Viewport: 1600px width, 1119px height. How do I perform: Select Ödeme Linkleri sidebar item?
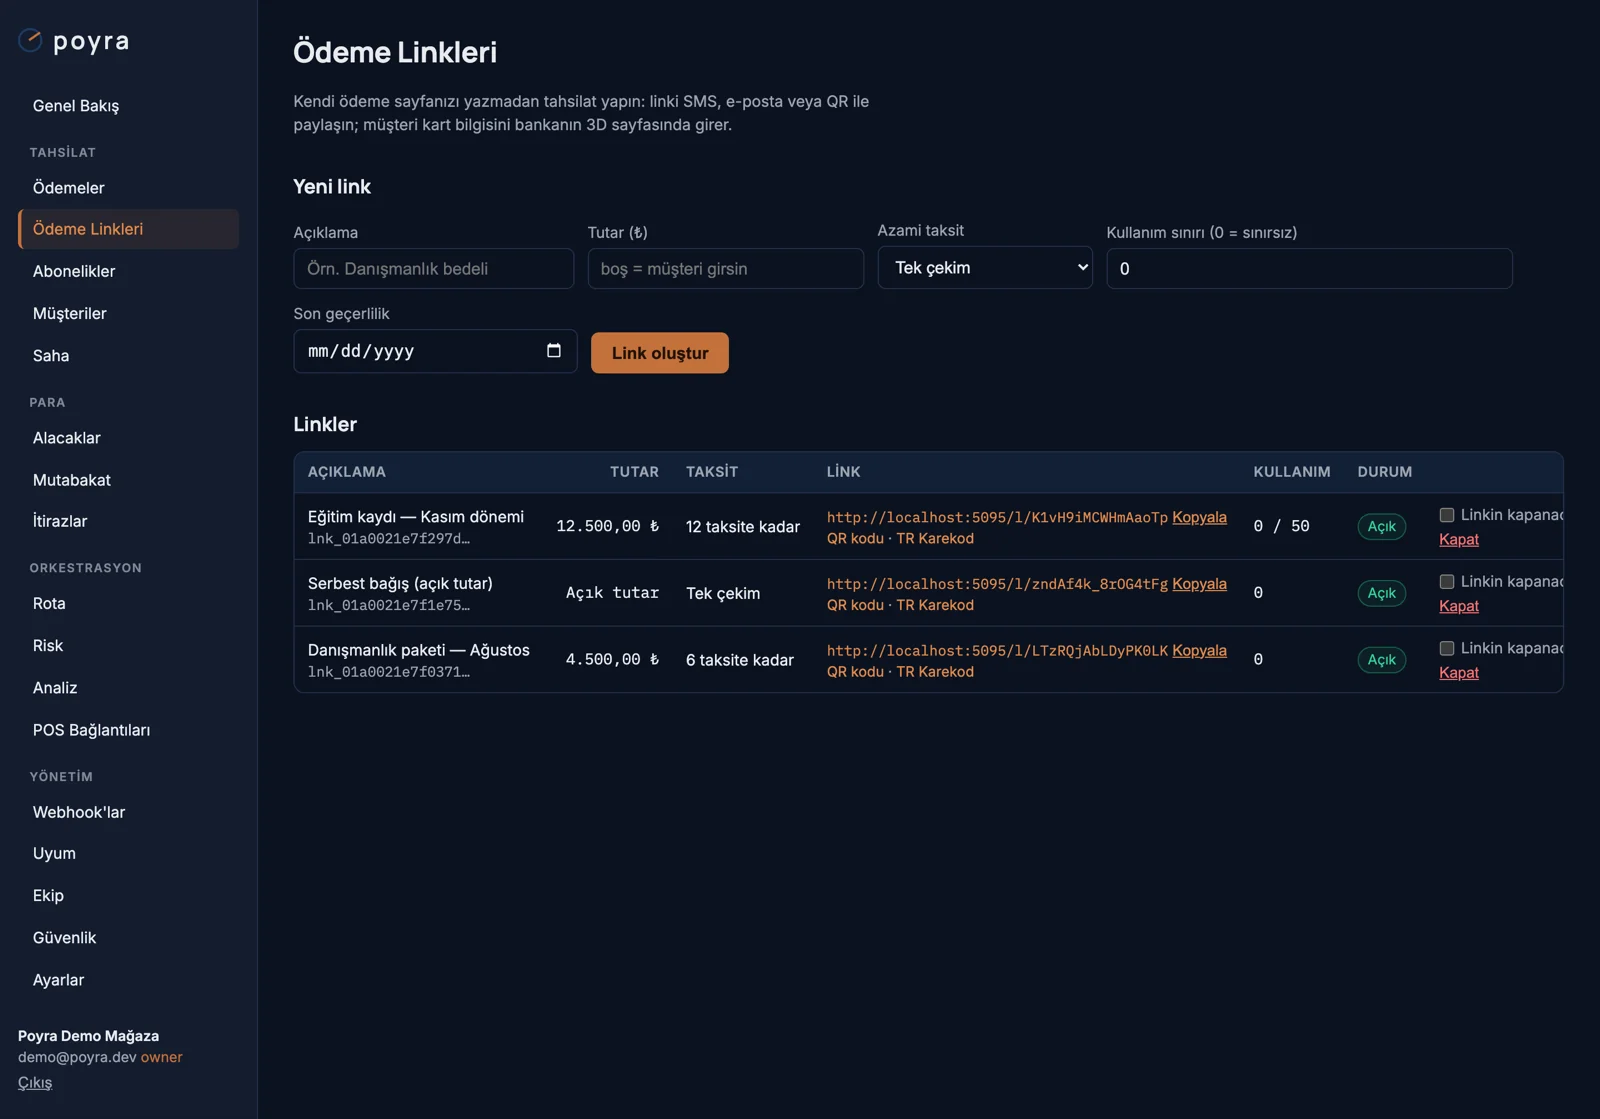click(128, 229)
